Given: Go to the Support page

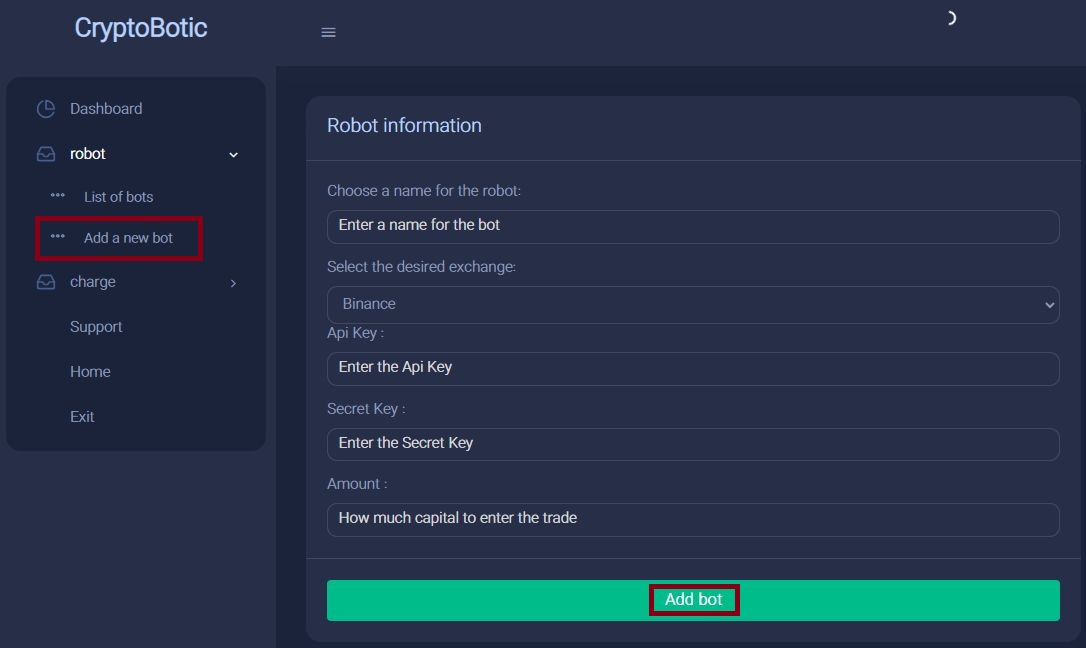Looking at the screenshot, I should point(96,327).
